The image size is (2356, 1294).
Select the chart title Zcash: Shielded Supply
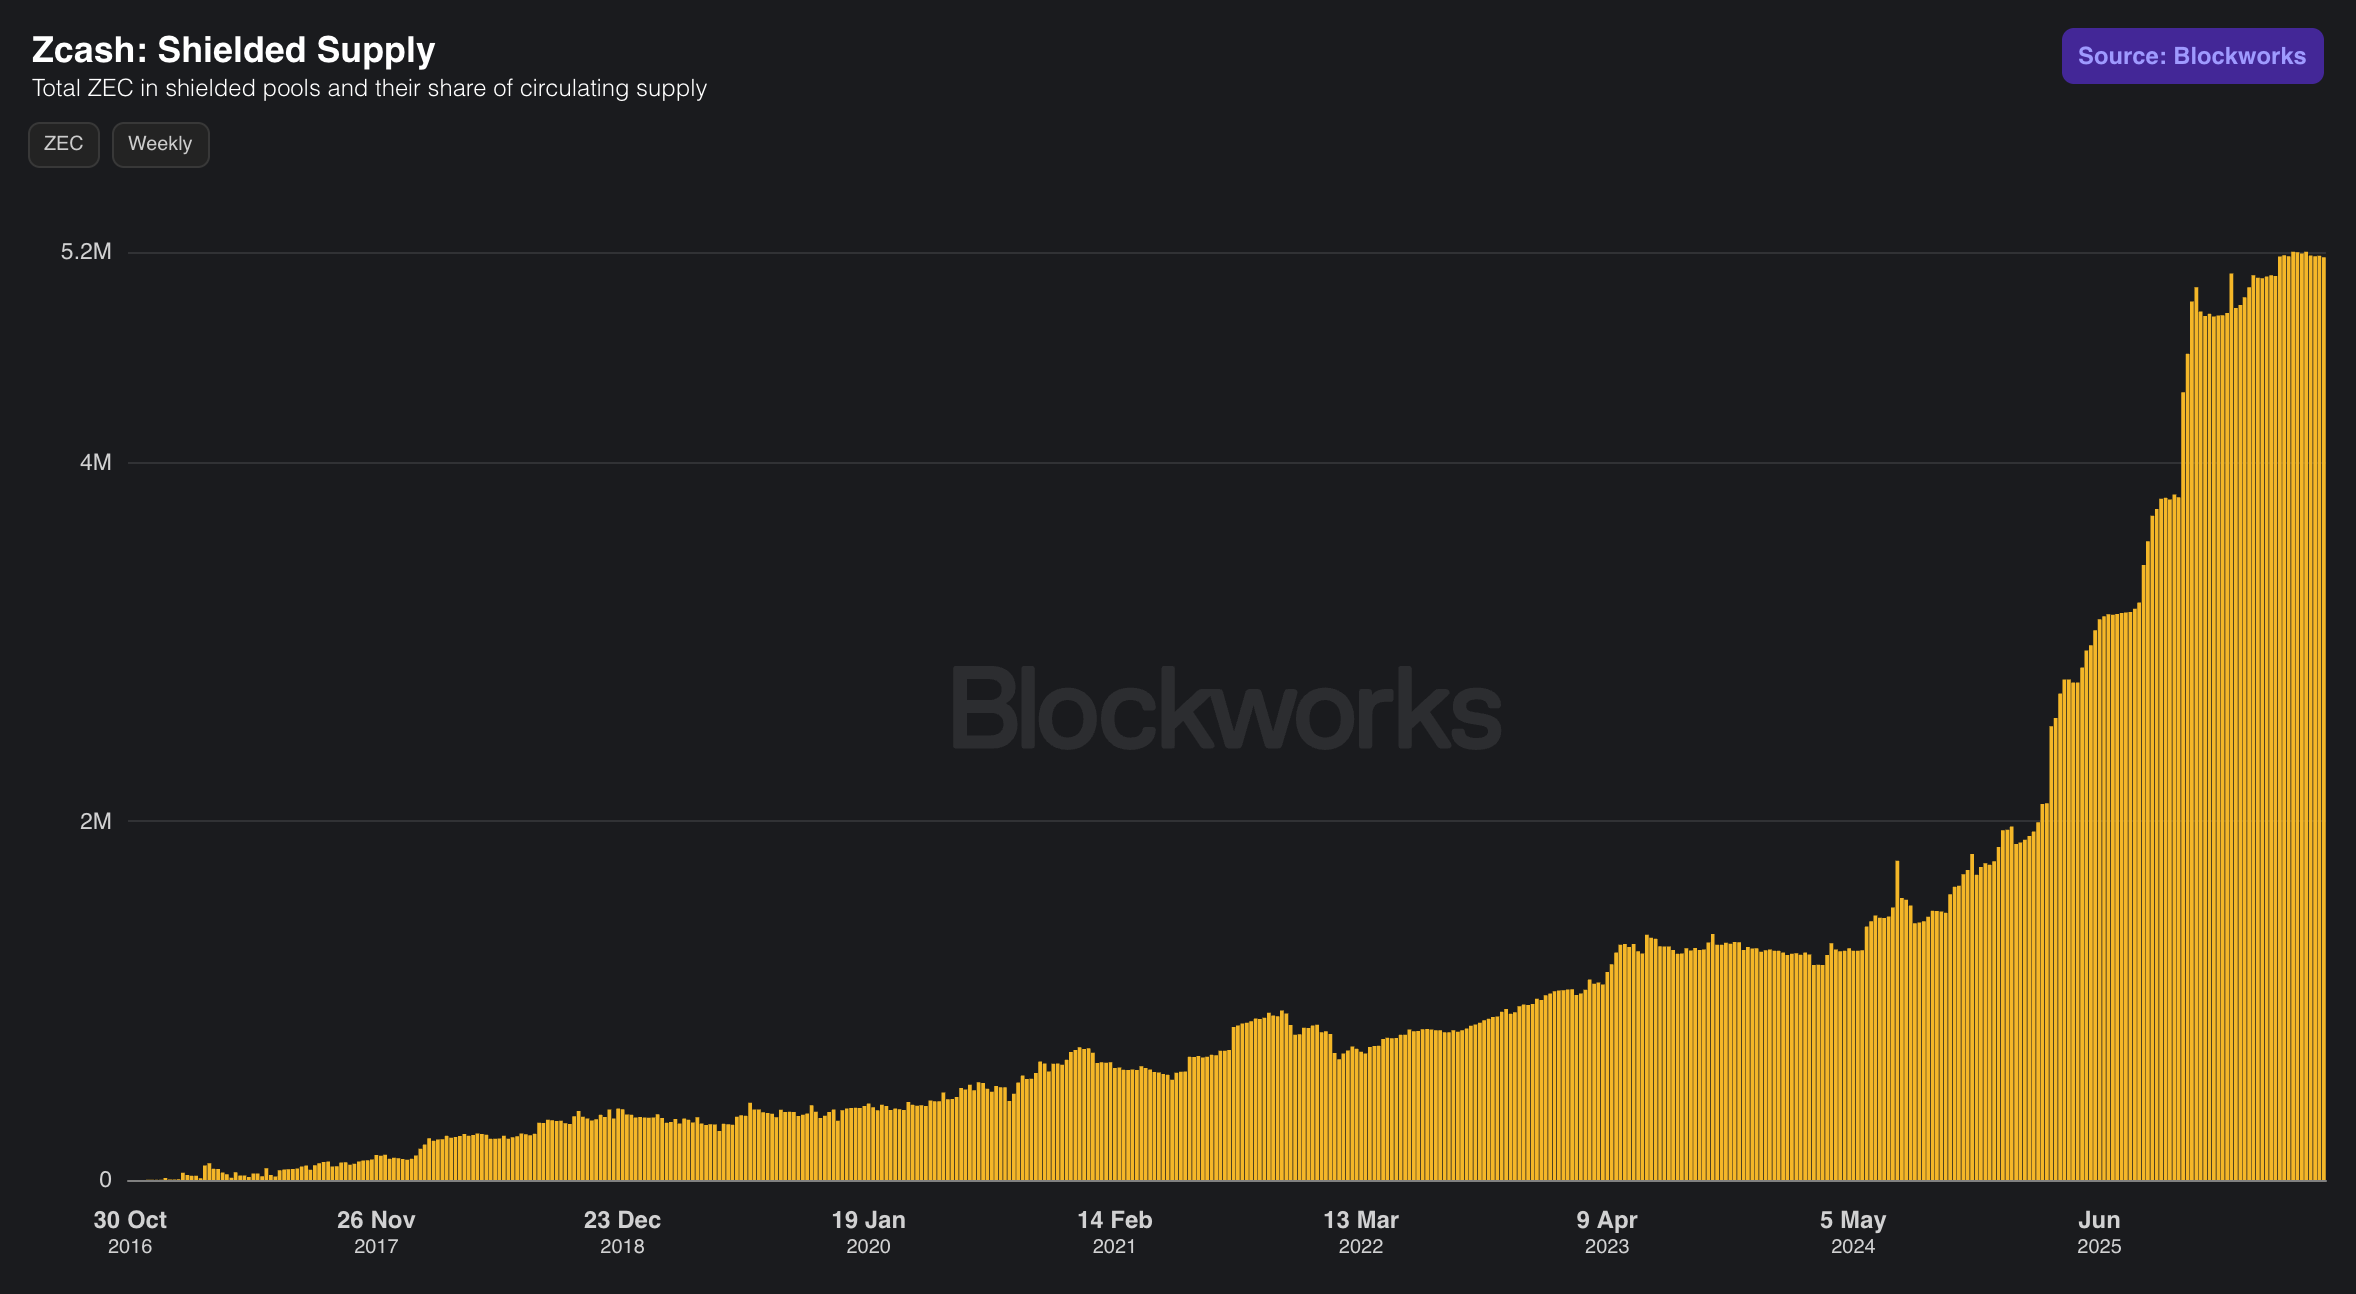click(233, 50)
